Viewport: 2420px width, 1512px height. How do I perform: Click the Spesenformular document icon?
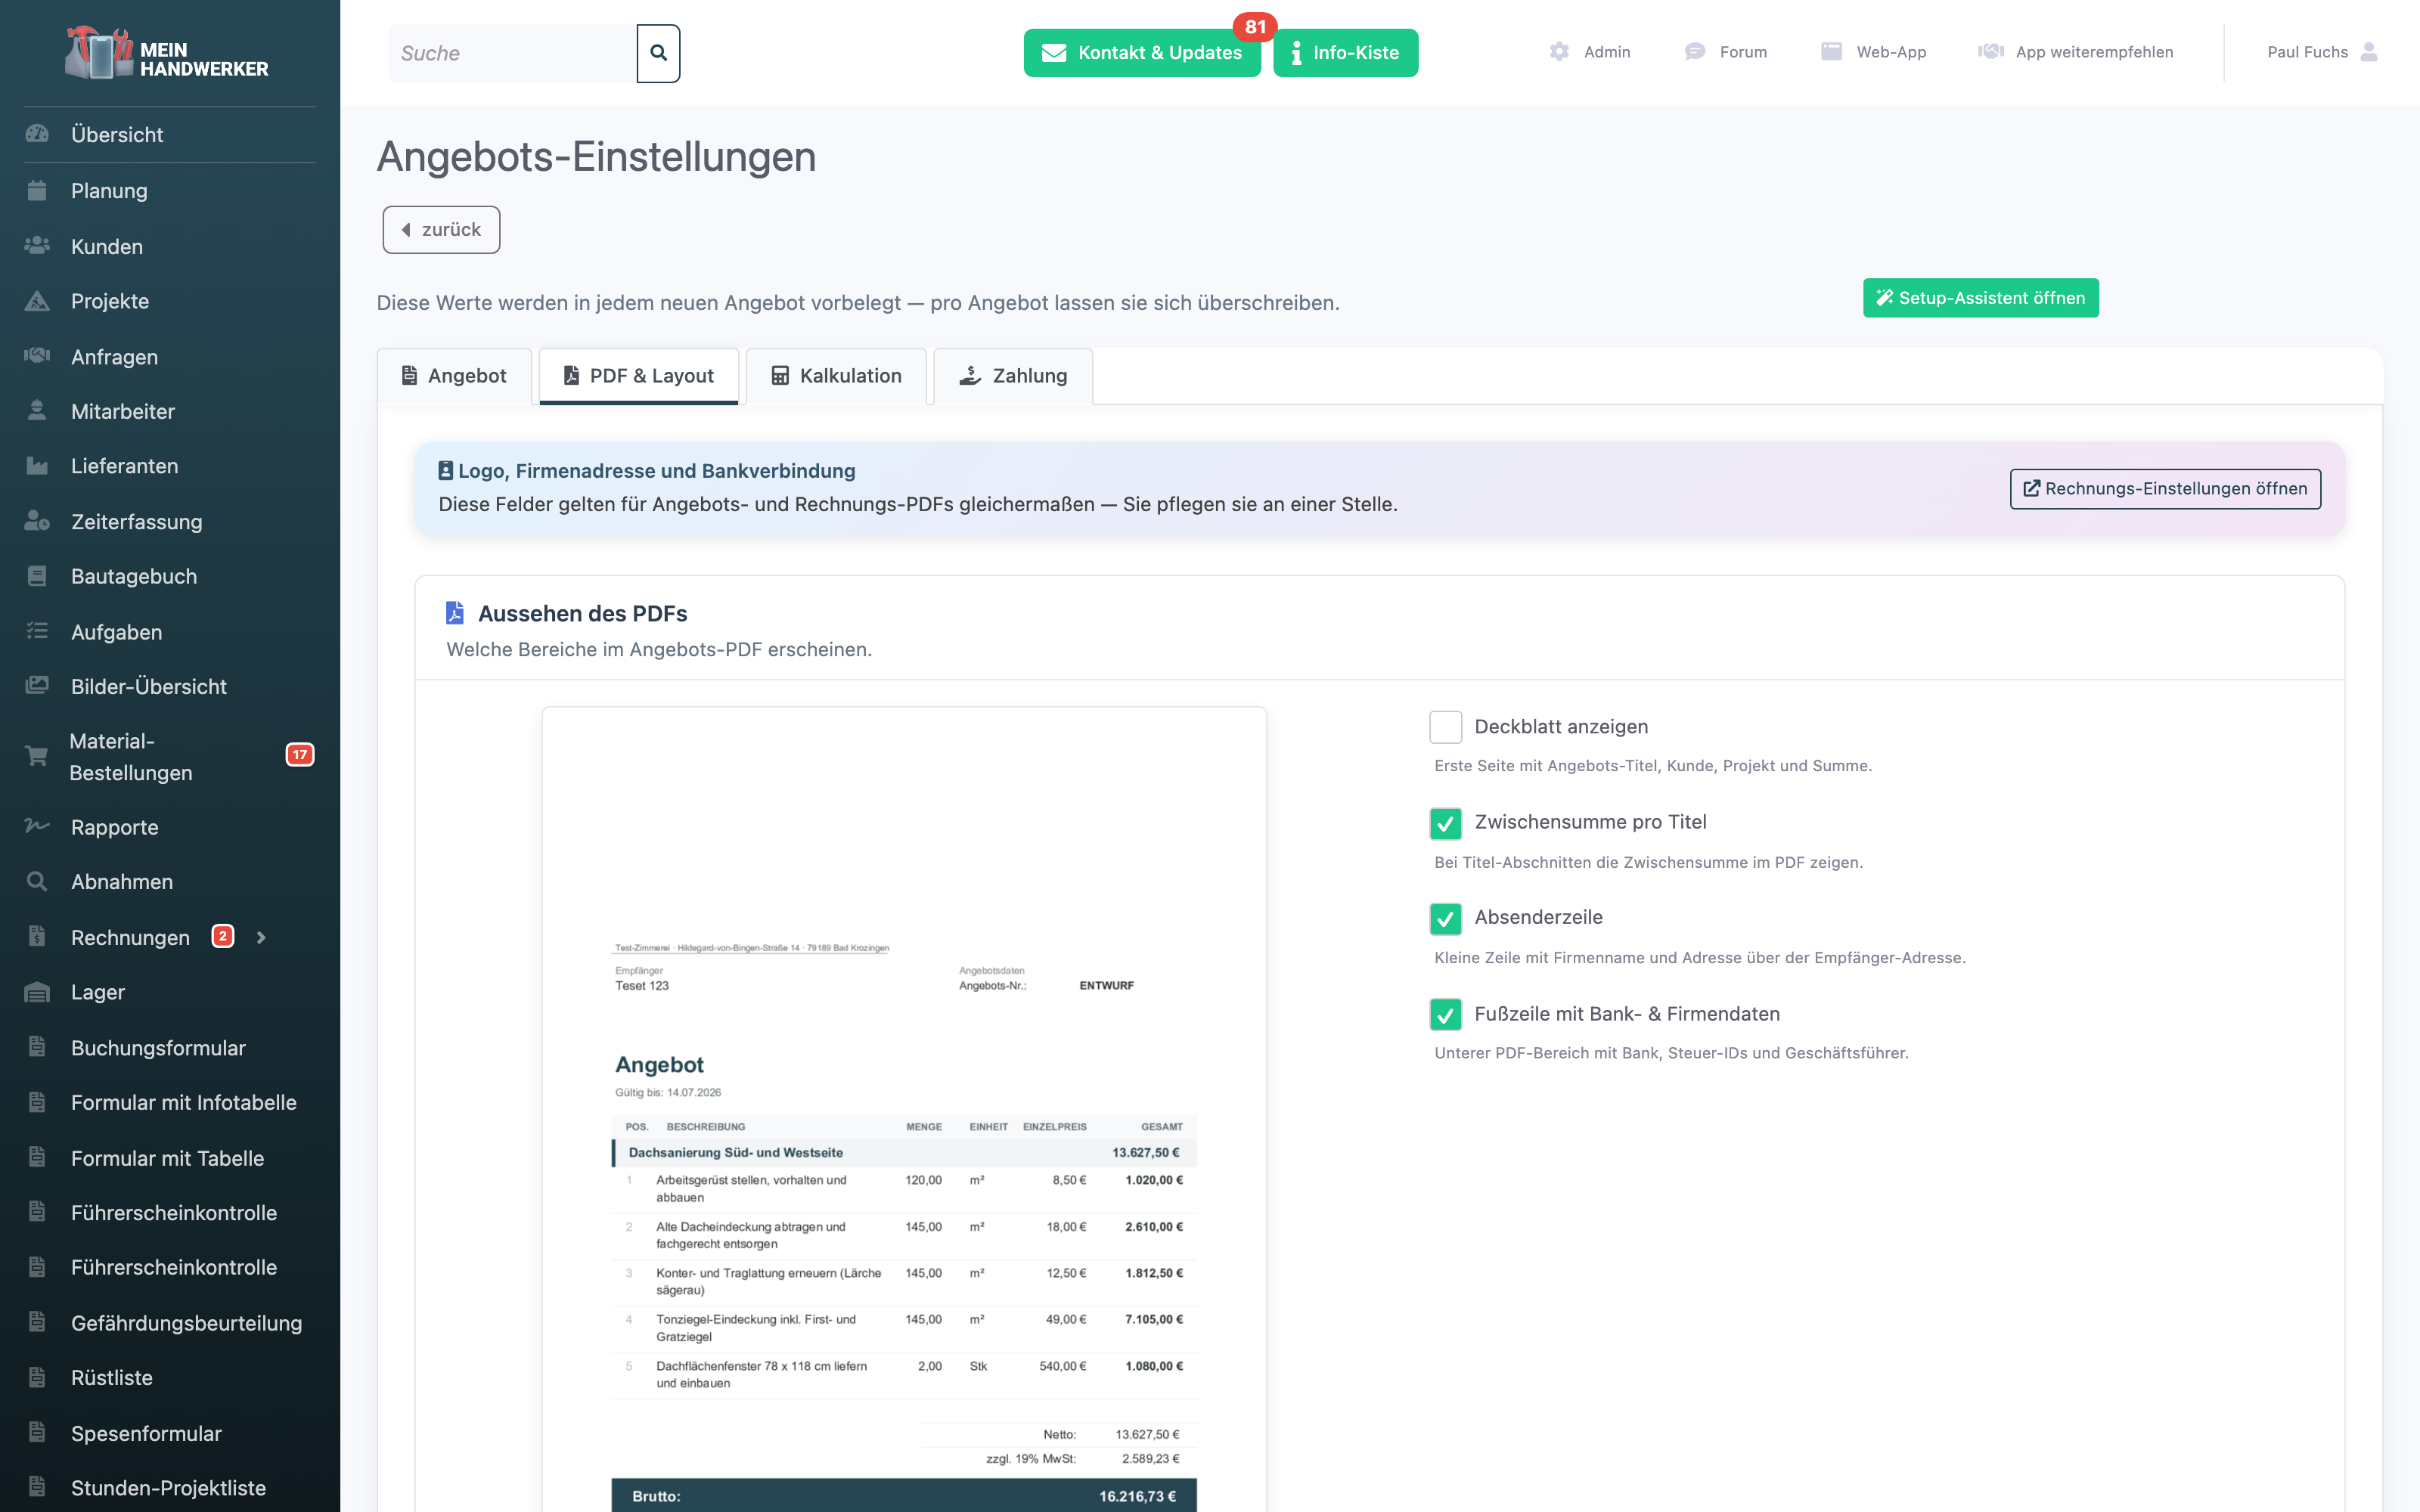tap(37, 1432)
